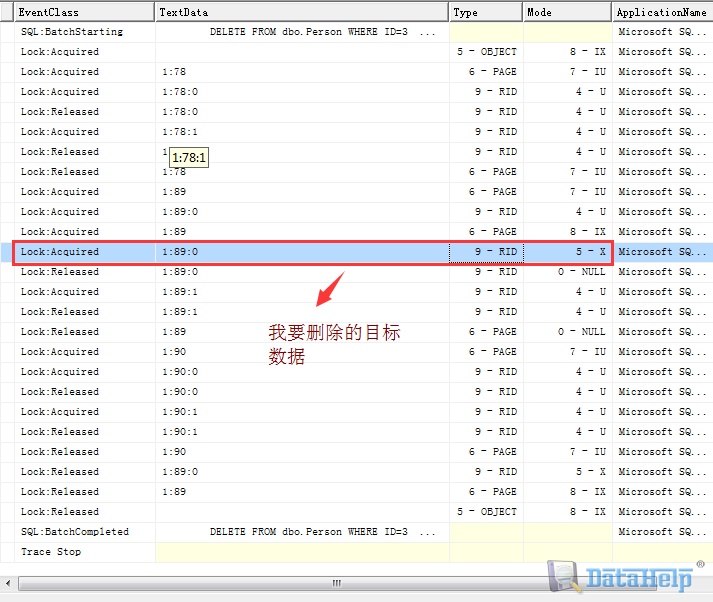
Task: Click '6 - PAGE' in Lock:Released 1:78 row
Action: pos(492,172)
